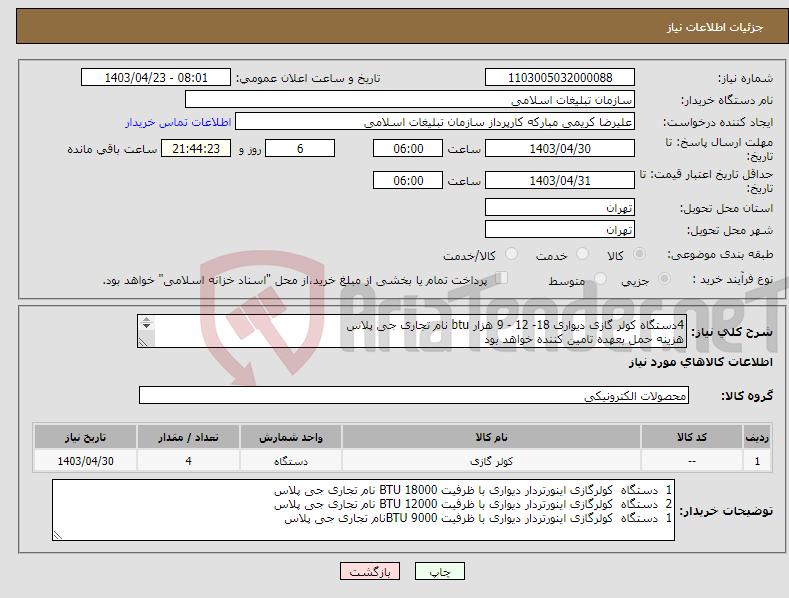Click the کد کالا column header
The image size is (789, 598).
(x=692, y=437)
